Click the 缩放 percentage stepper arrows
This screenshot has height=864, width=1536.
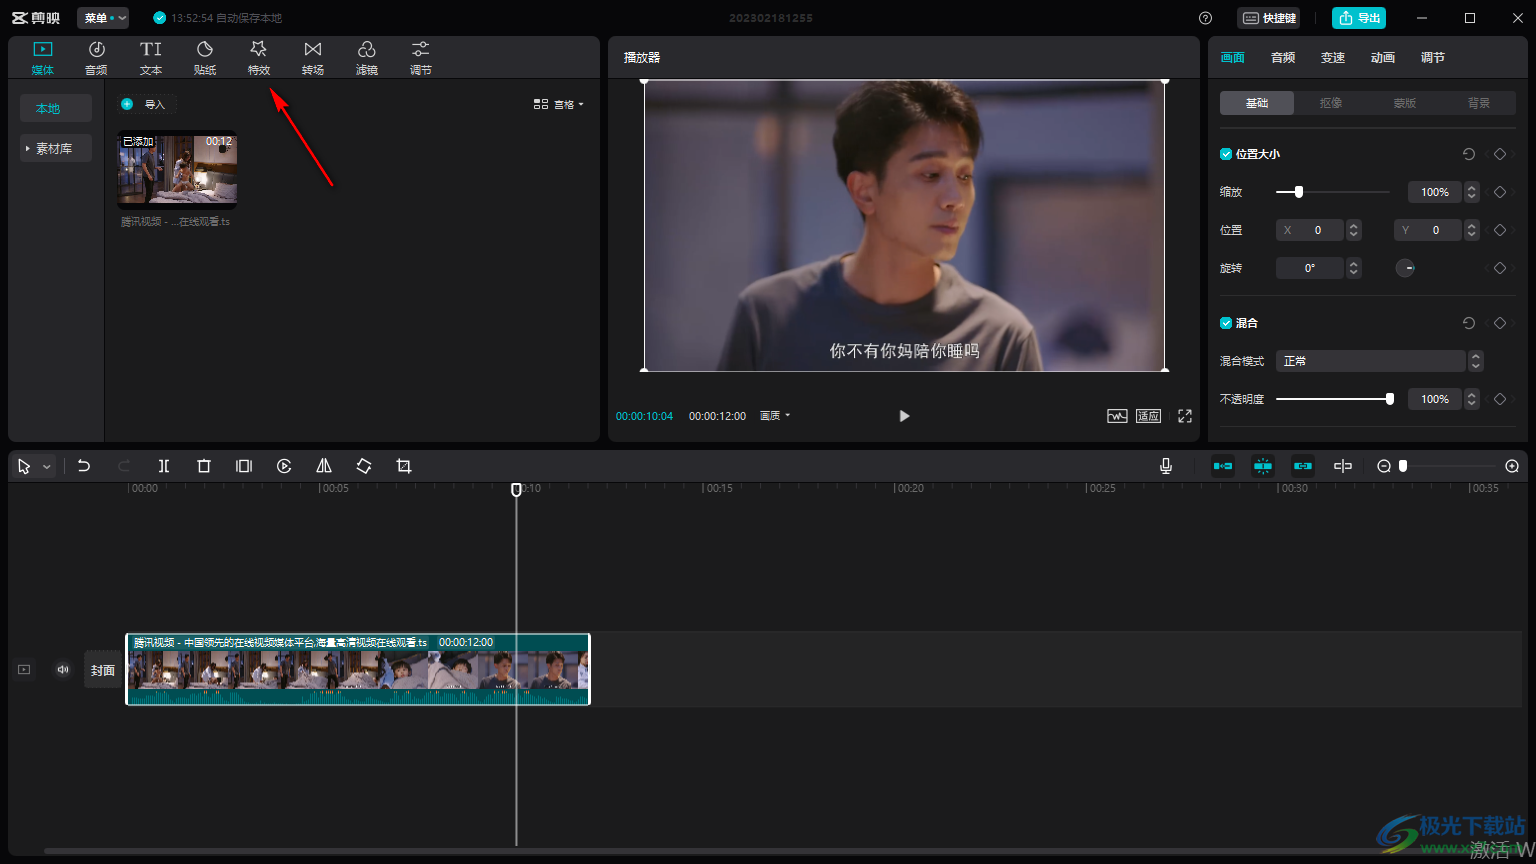[1472, 192]
